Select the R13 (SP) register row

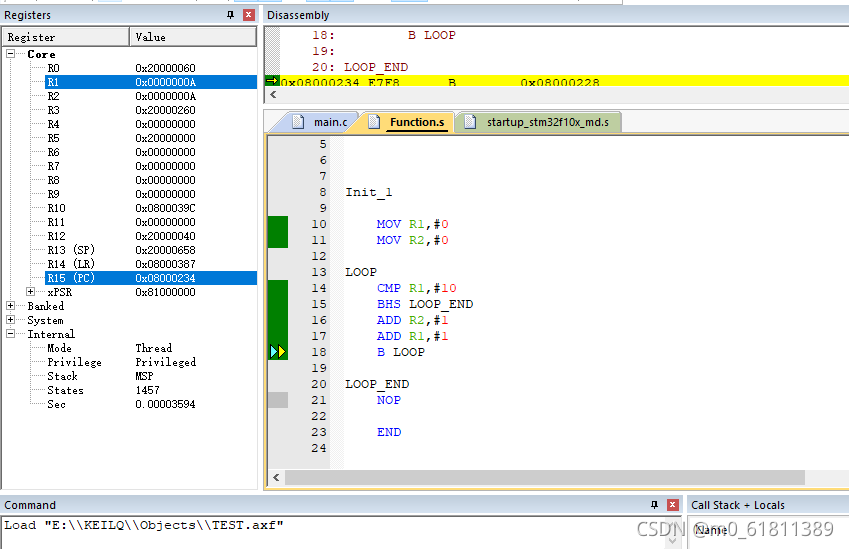point(151,250)
